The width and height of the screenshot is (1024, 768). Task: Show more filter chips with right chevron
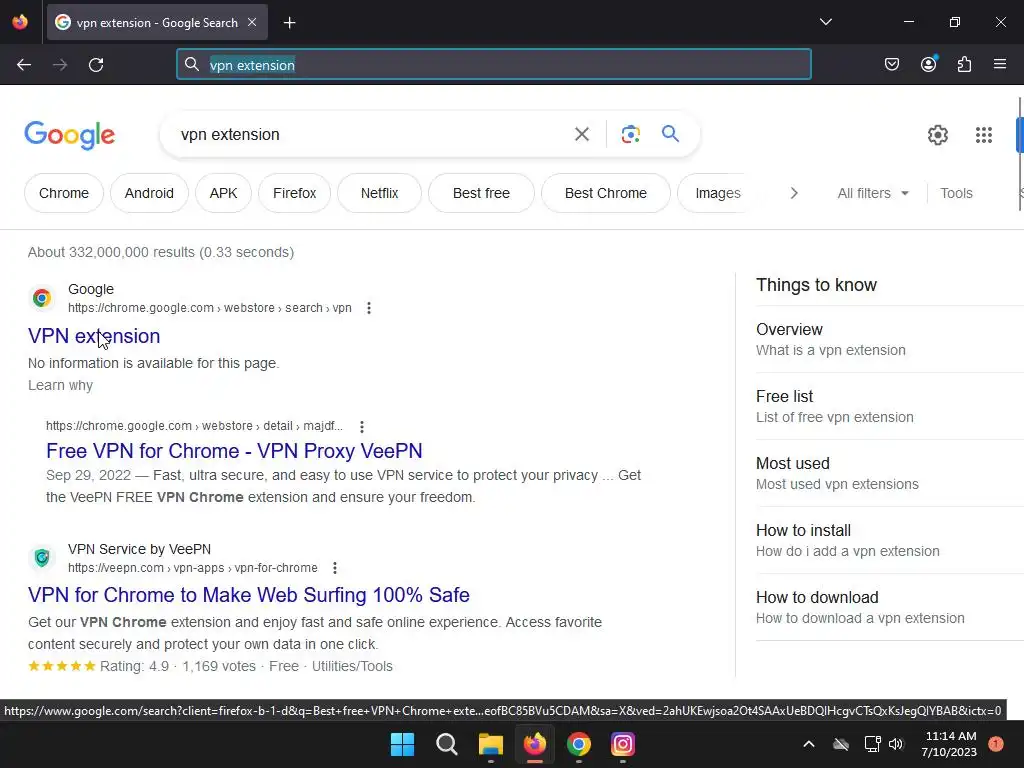pos(794,193)
